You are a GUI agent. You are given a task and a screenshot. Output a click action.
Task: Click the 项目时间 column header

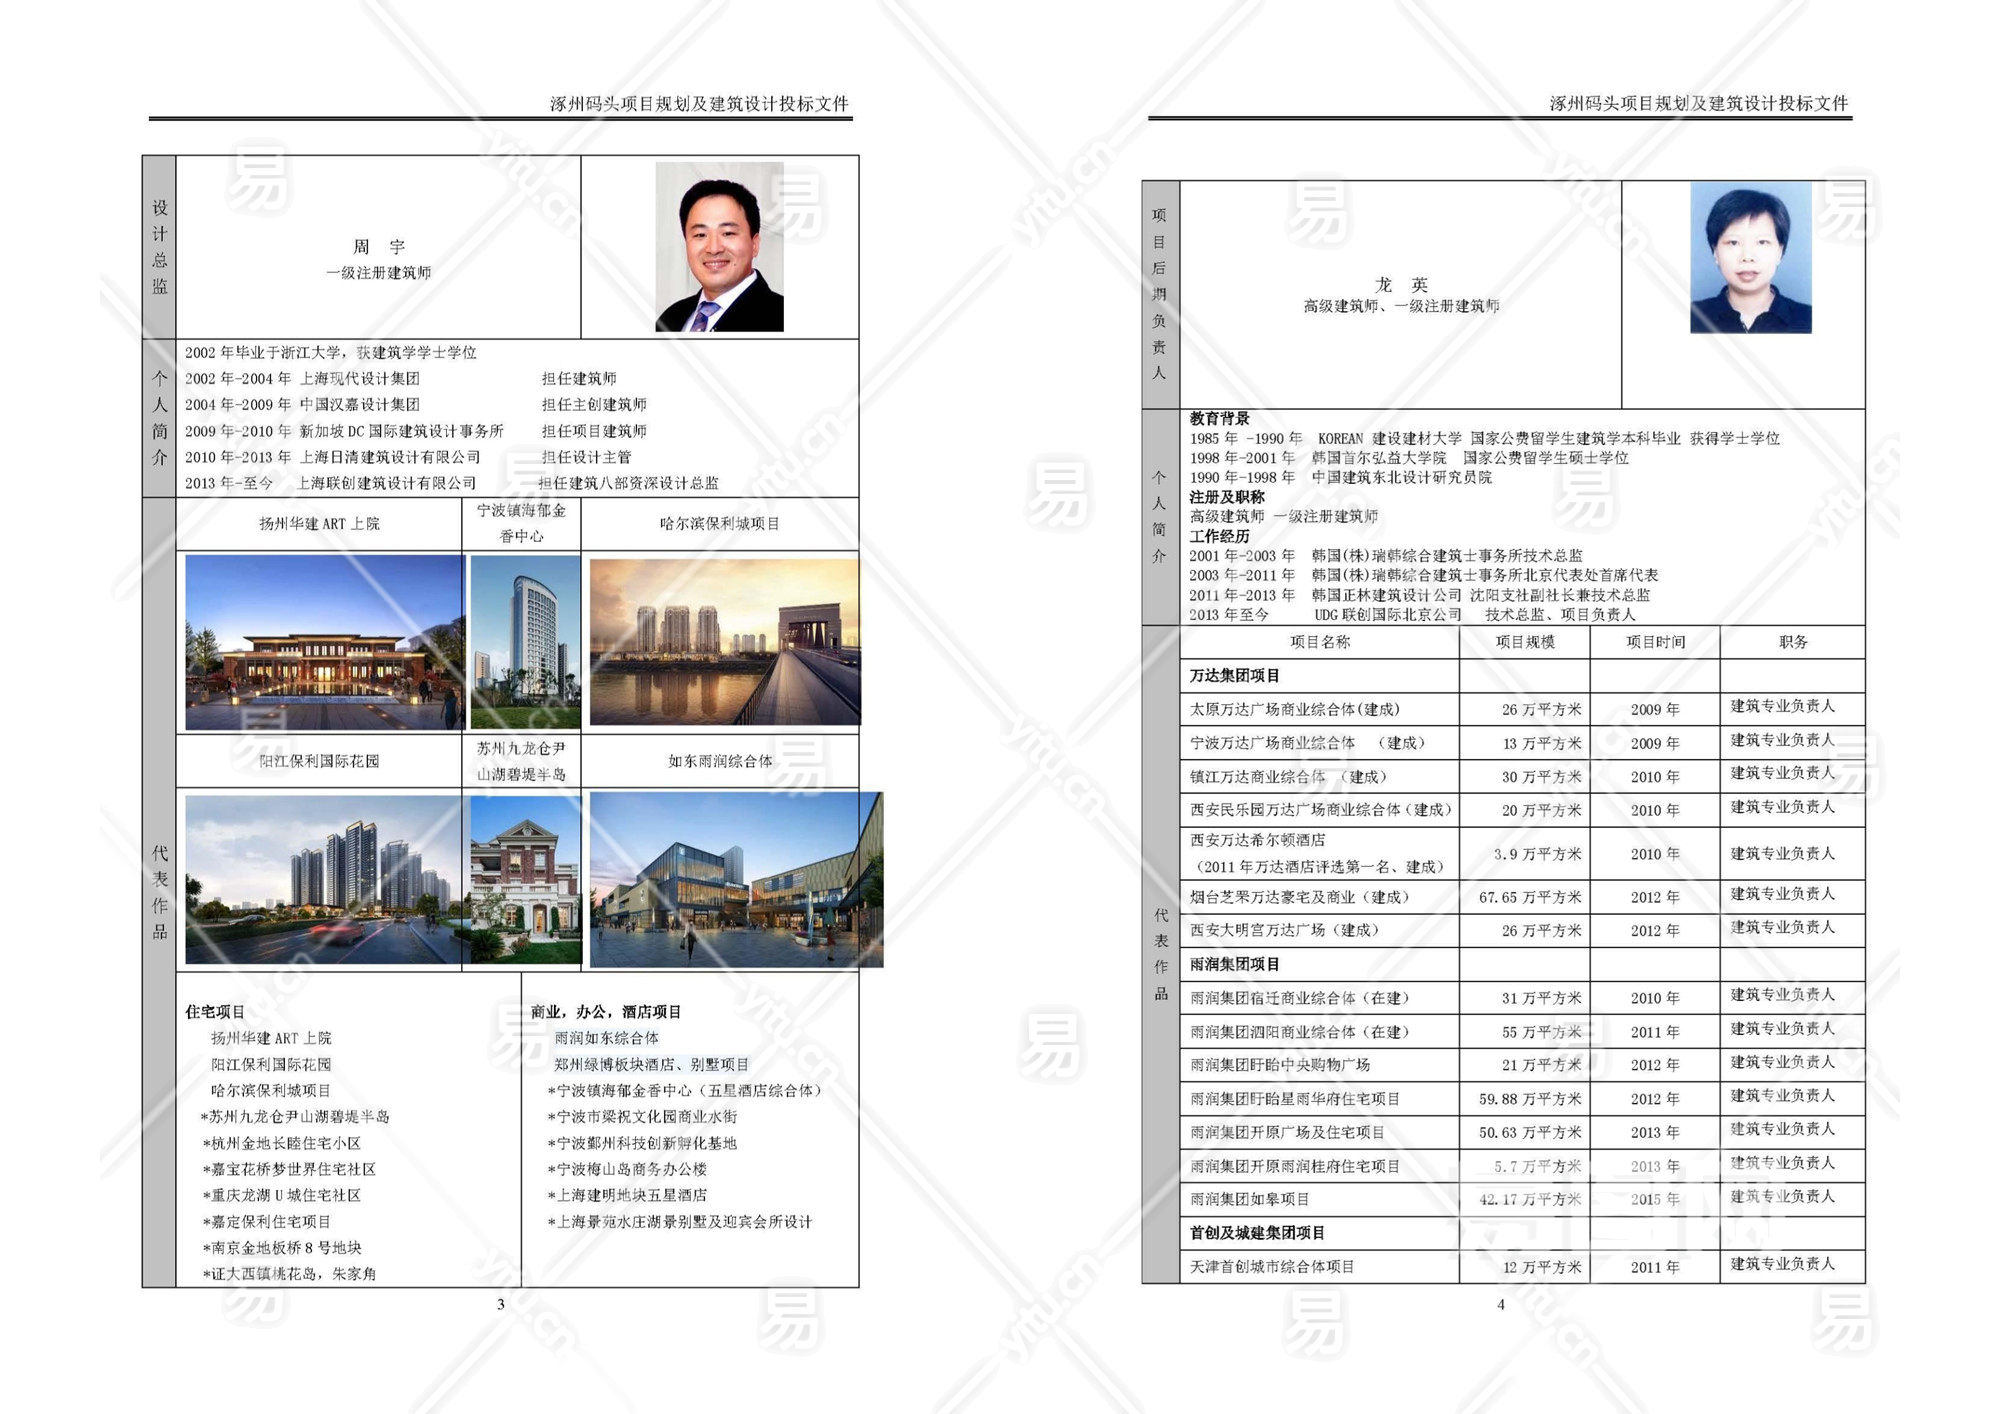click(1655, 642)
